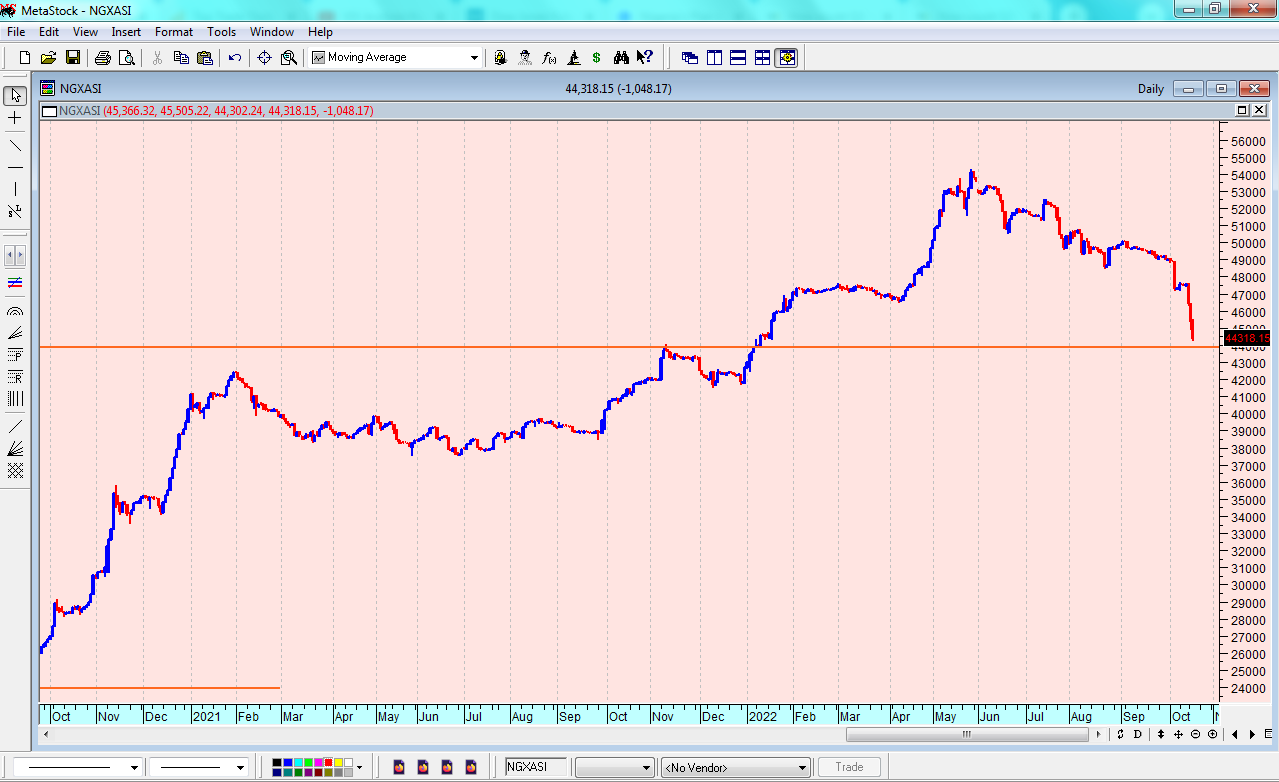The height and width of the screenshot is (782, 1279).
Task: Expand the Moving Average indicator dropdown
Action: click(x=474, y=58)
